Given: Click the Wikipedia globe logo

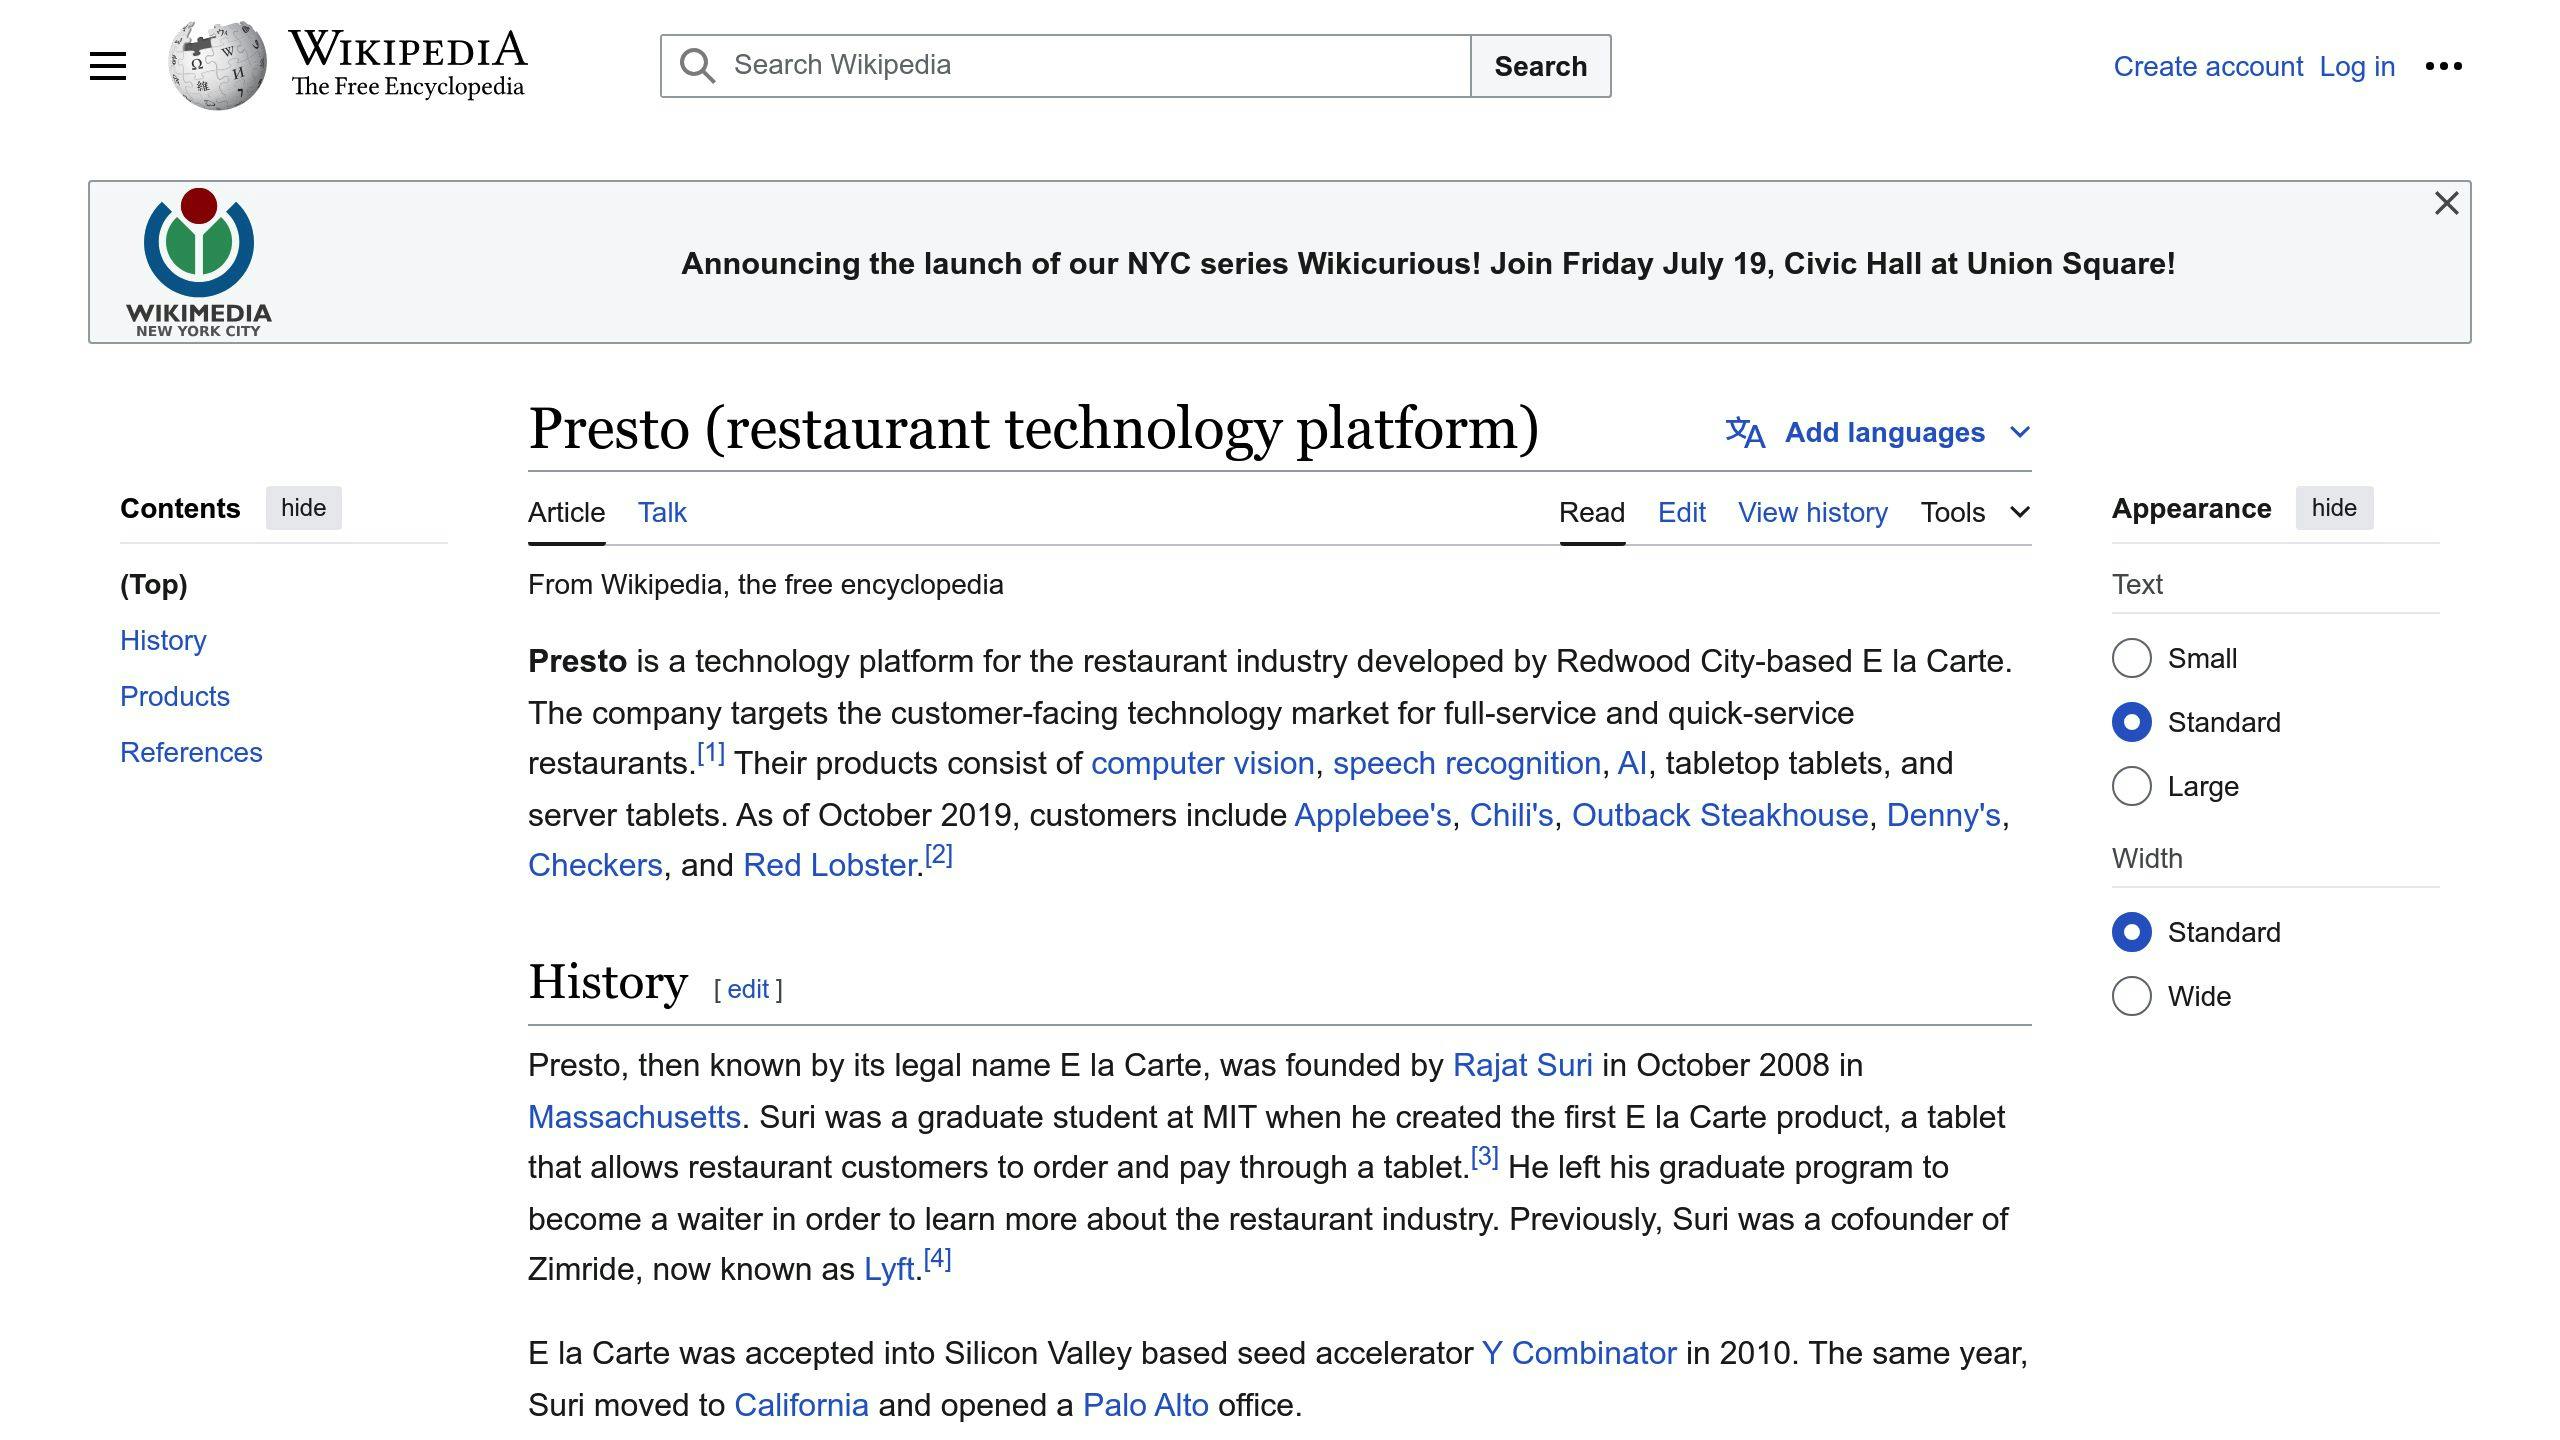Looking at the screenshot, I should 217,65.
